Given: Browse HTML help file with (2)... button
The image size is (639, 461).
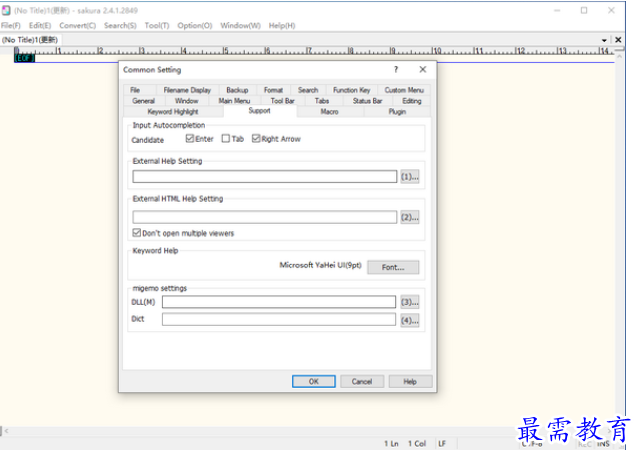Looking at the screenshot, I should (409, 217).
